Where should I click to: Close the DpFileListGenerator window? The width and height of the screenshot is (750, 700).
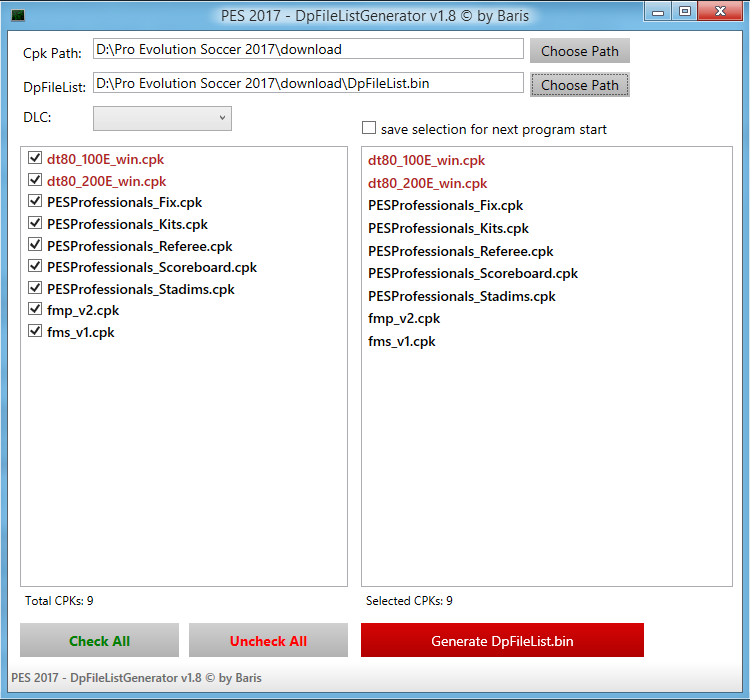click(720, 11)
